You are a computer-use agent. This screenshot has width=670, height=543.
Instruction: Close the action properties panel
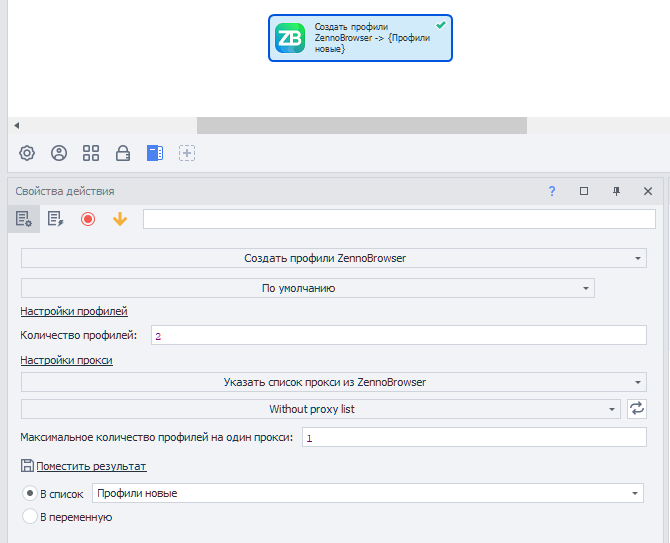click(x=648, y=191)
